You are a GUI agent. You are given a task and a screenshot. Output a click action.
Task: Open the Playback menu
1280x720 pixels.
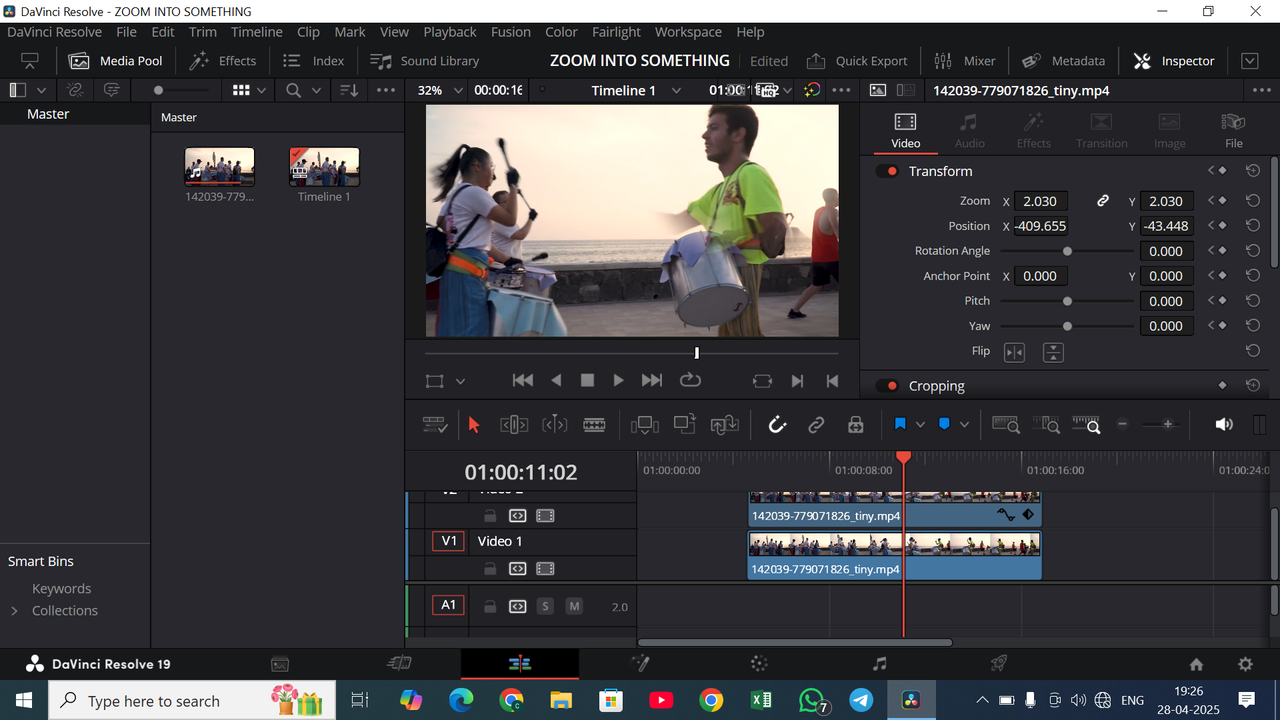[x=449, y=31]
